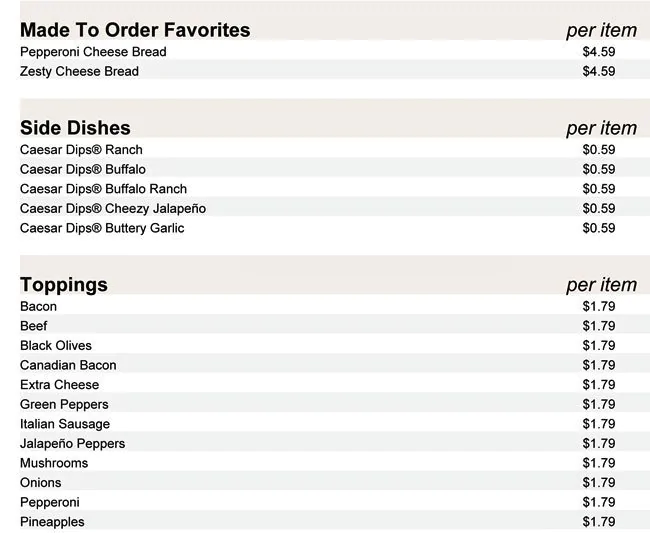The width and height of the screenshot is (650, 533).
Task: Click Caesar Dips Ranch menu item
Action: point(81,150)
